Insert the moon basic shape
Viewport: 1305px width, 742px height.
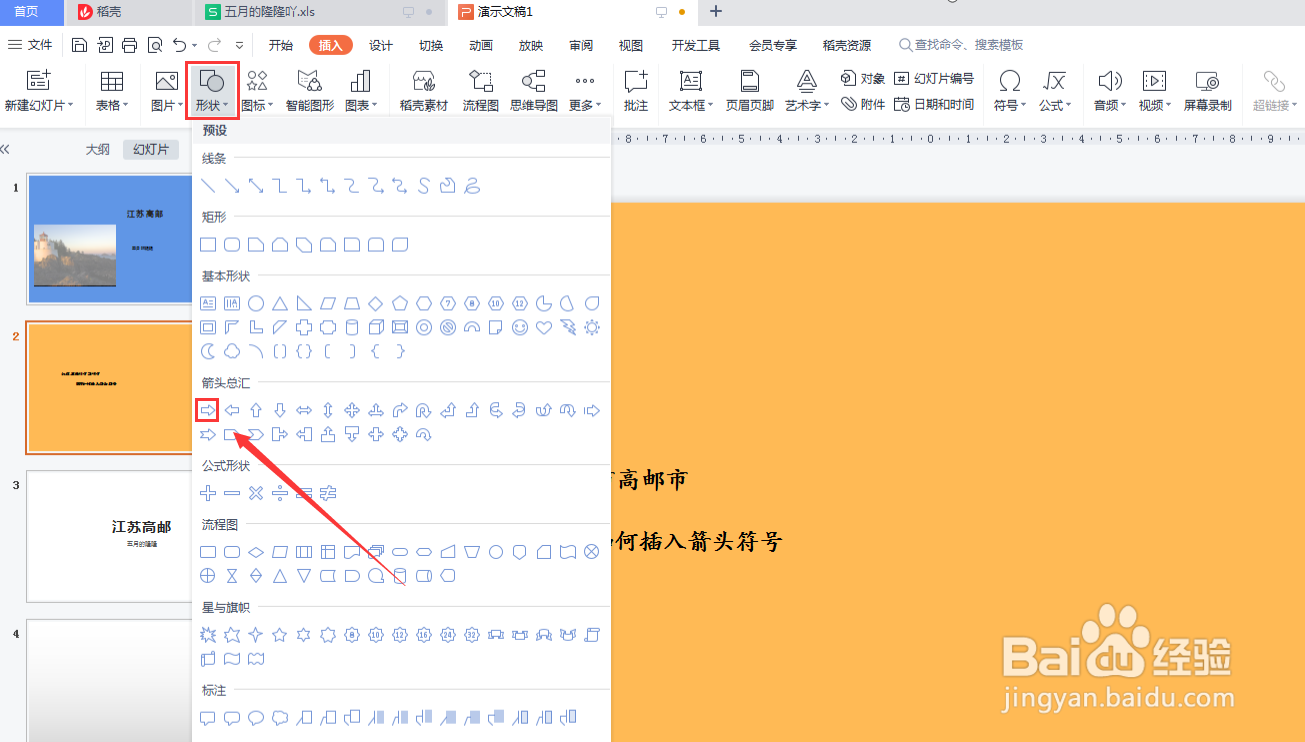(208, 351)
